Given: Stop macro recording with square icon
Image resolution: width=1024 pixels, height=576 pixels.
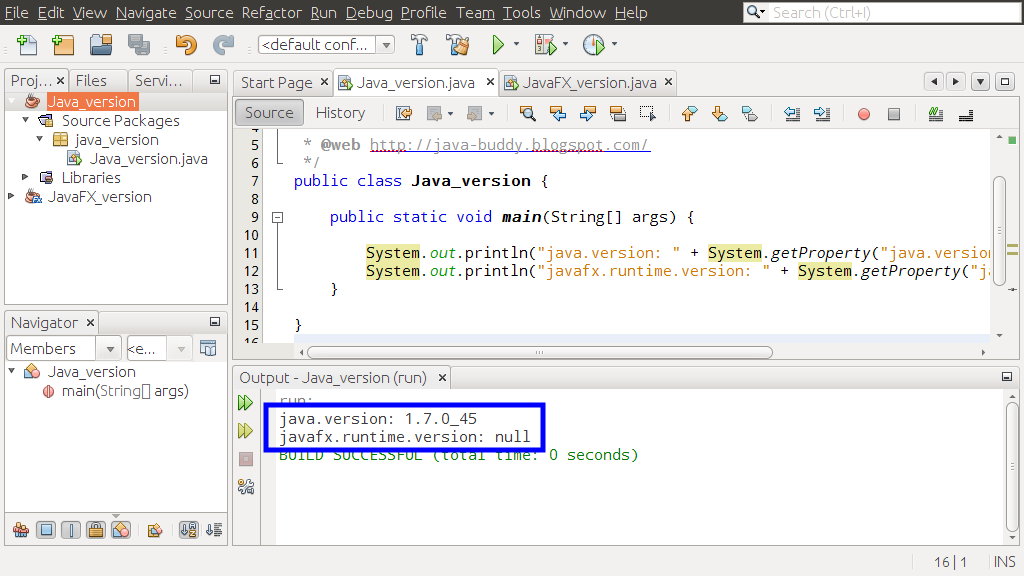Looking at the screenshot, I should [x=894, y=114].
